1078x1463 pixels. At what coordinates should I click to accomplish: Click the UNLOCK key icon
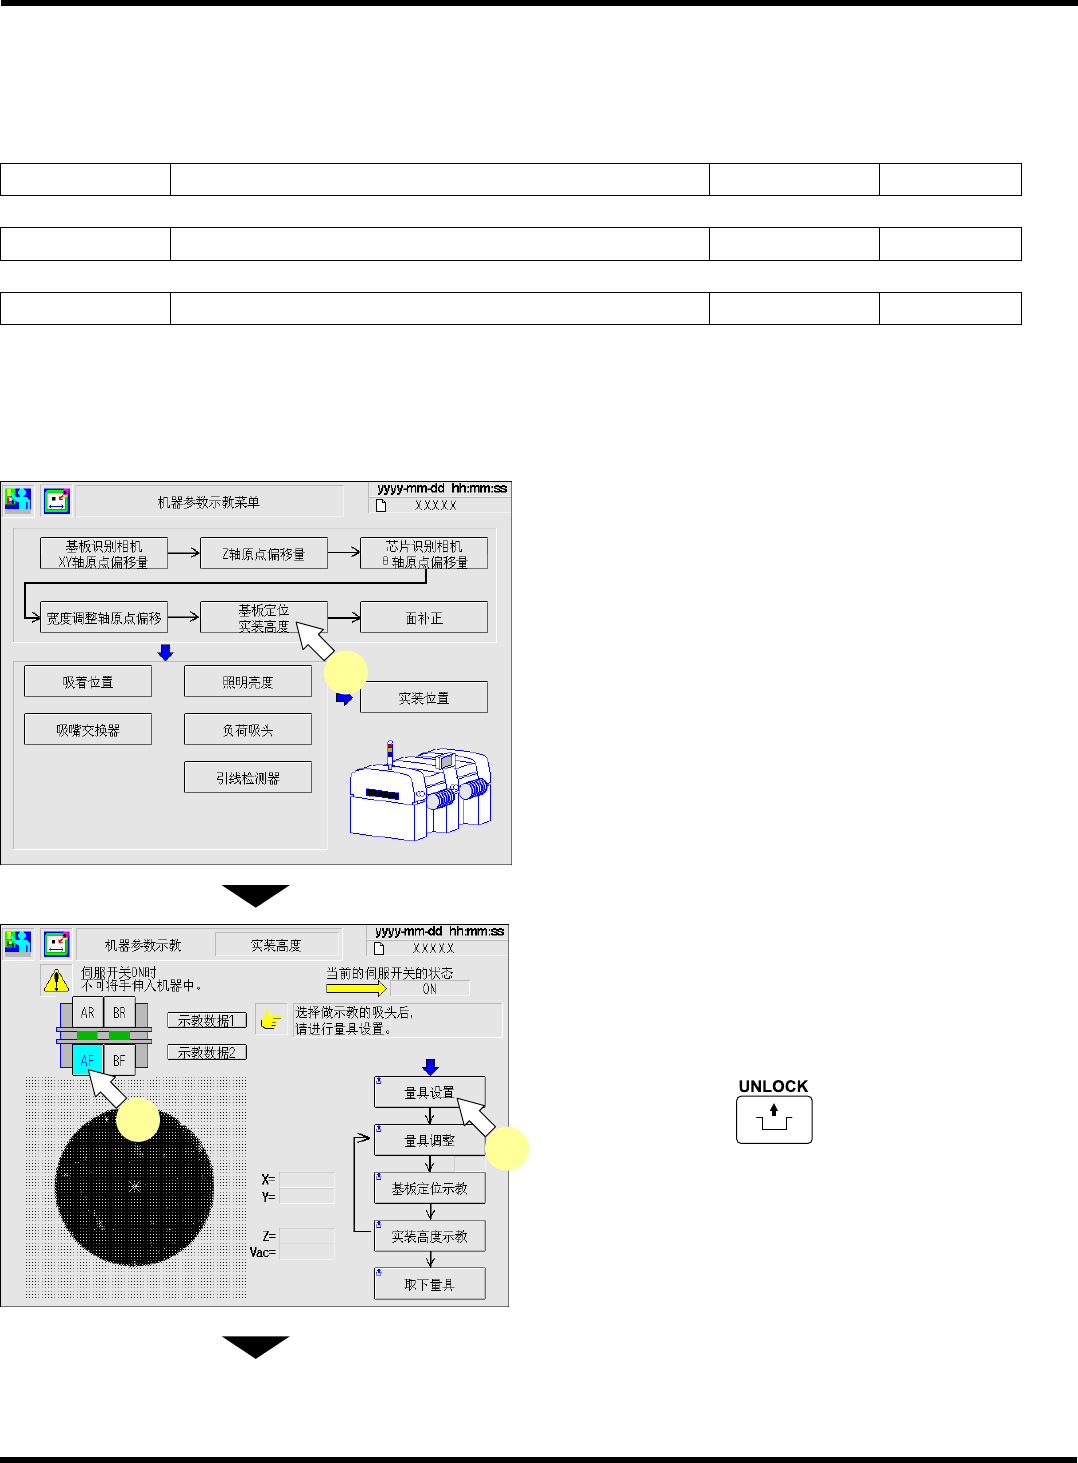coord(774,1120)
